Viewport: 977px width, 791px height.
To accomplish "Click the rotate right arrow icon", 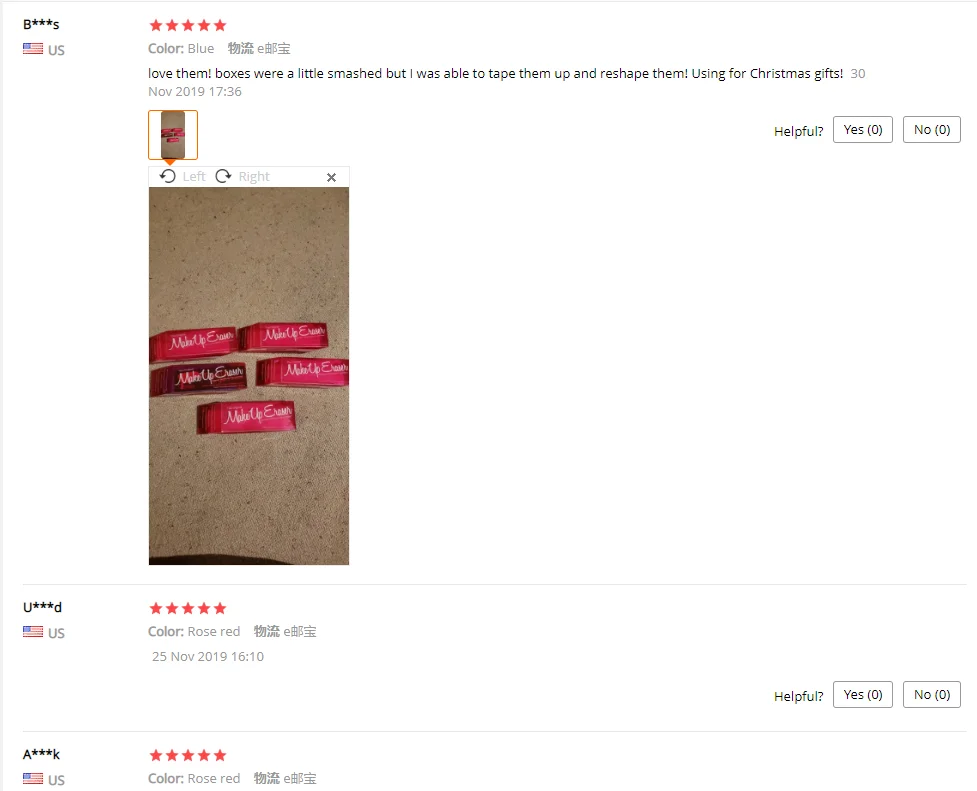I will tap(223, 176).
